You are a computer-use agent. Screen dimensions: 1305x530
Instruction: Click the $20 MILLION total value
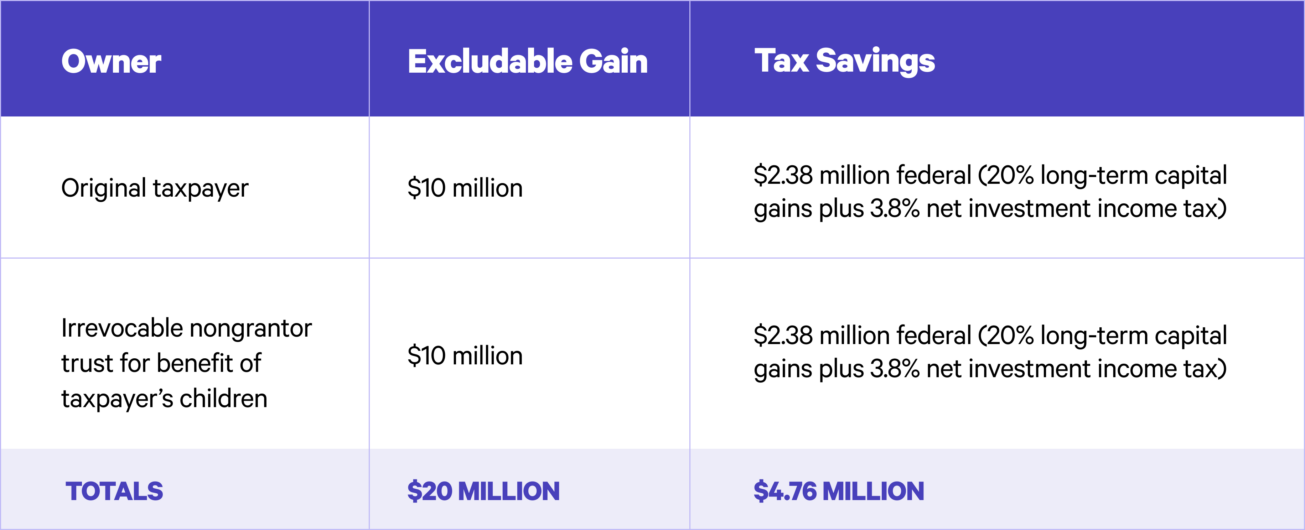[483, 491]
